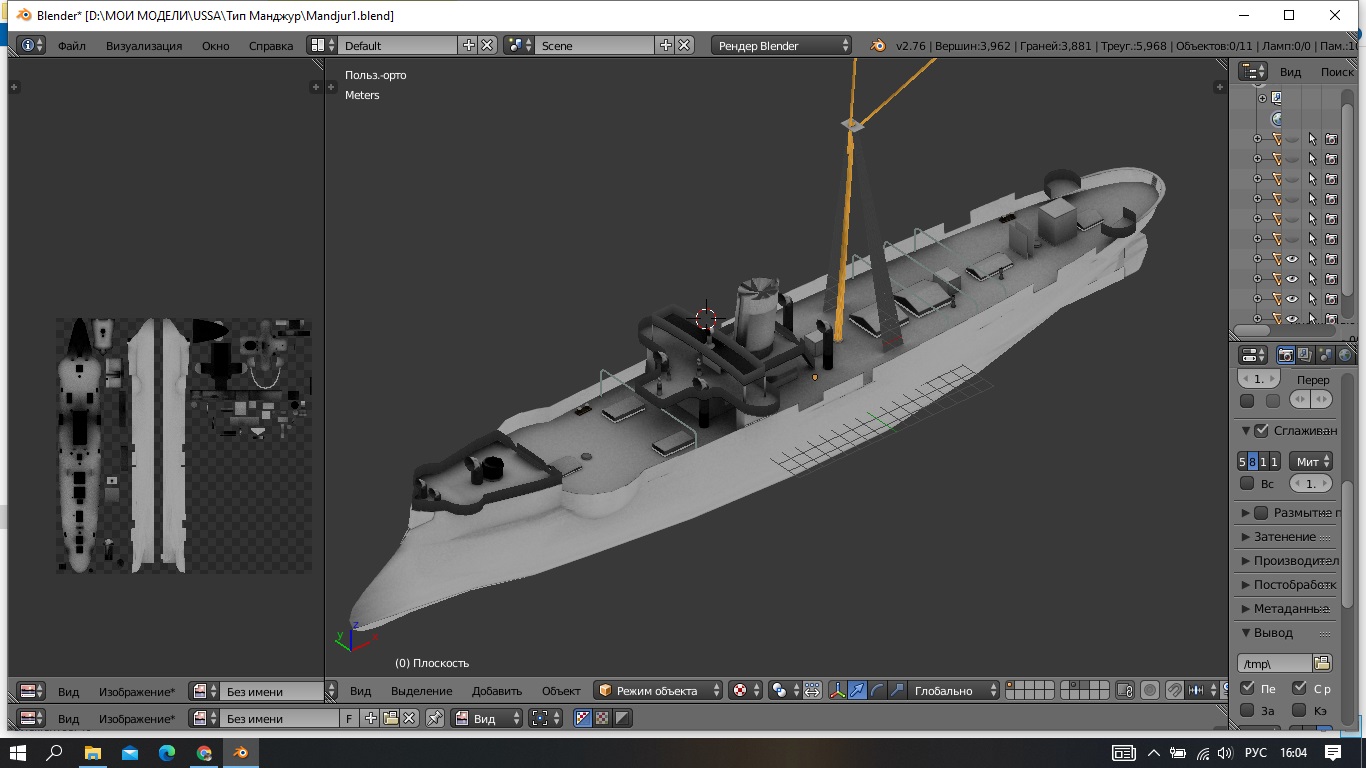Open the World properties globe icon
The width and height of the screenshot is (1366, 768).
(1345, 355)
